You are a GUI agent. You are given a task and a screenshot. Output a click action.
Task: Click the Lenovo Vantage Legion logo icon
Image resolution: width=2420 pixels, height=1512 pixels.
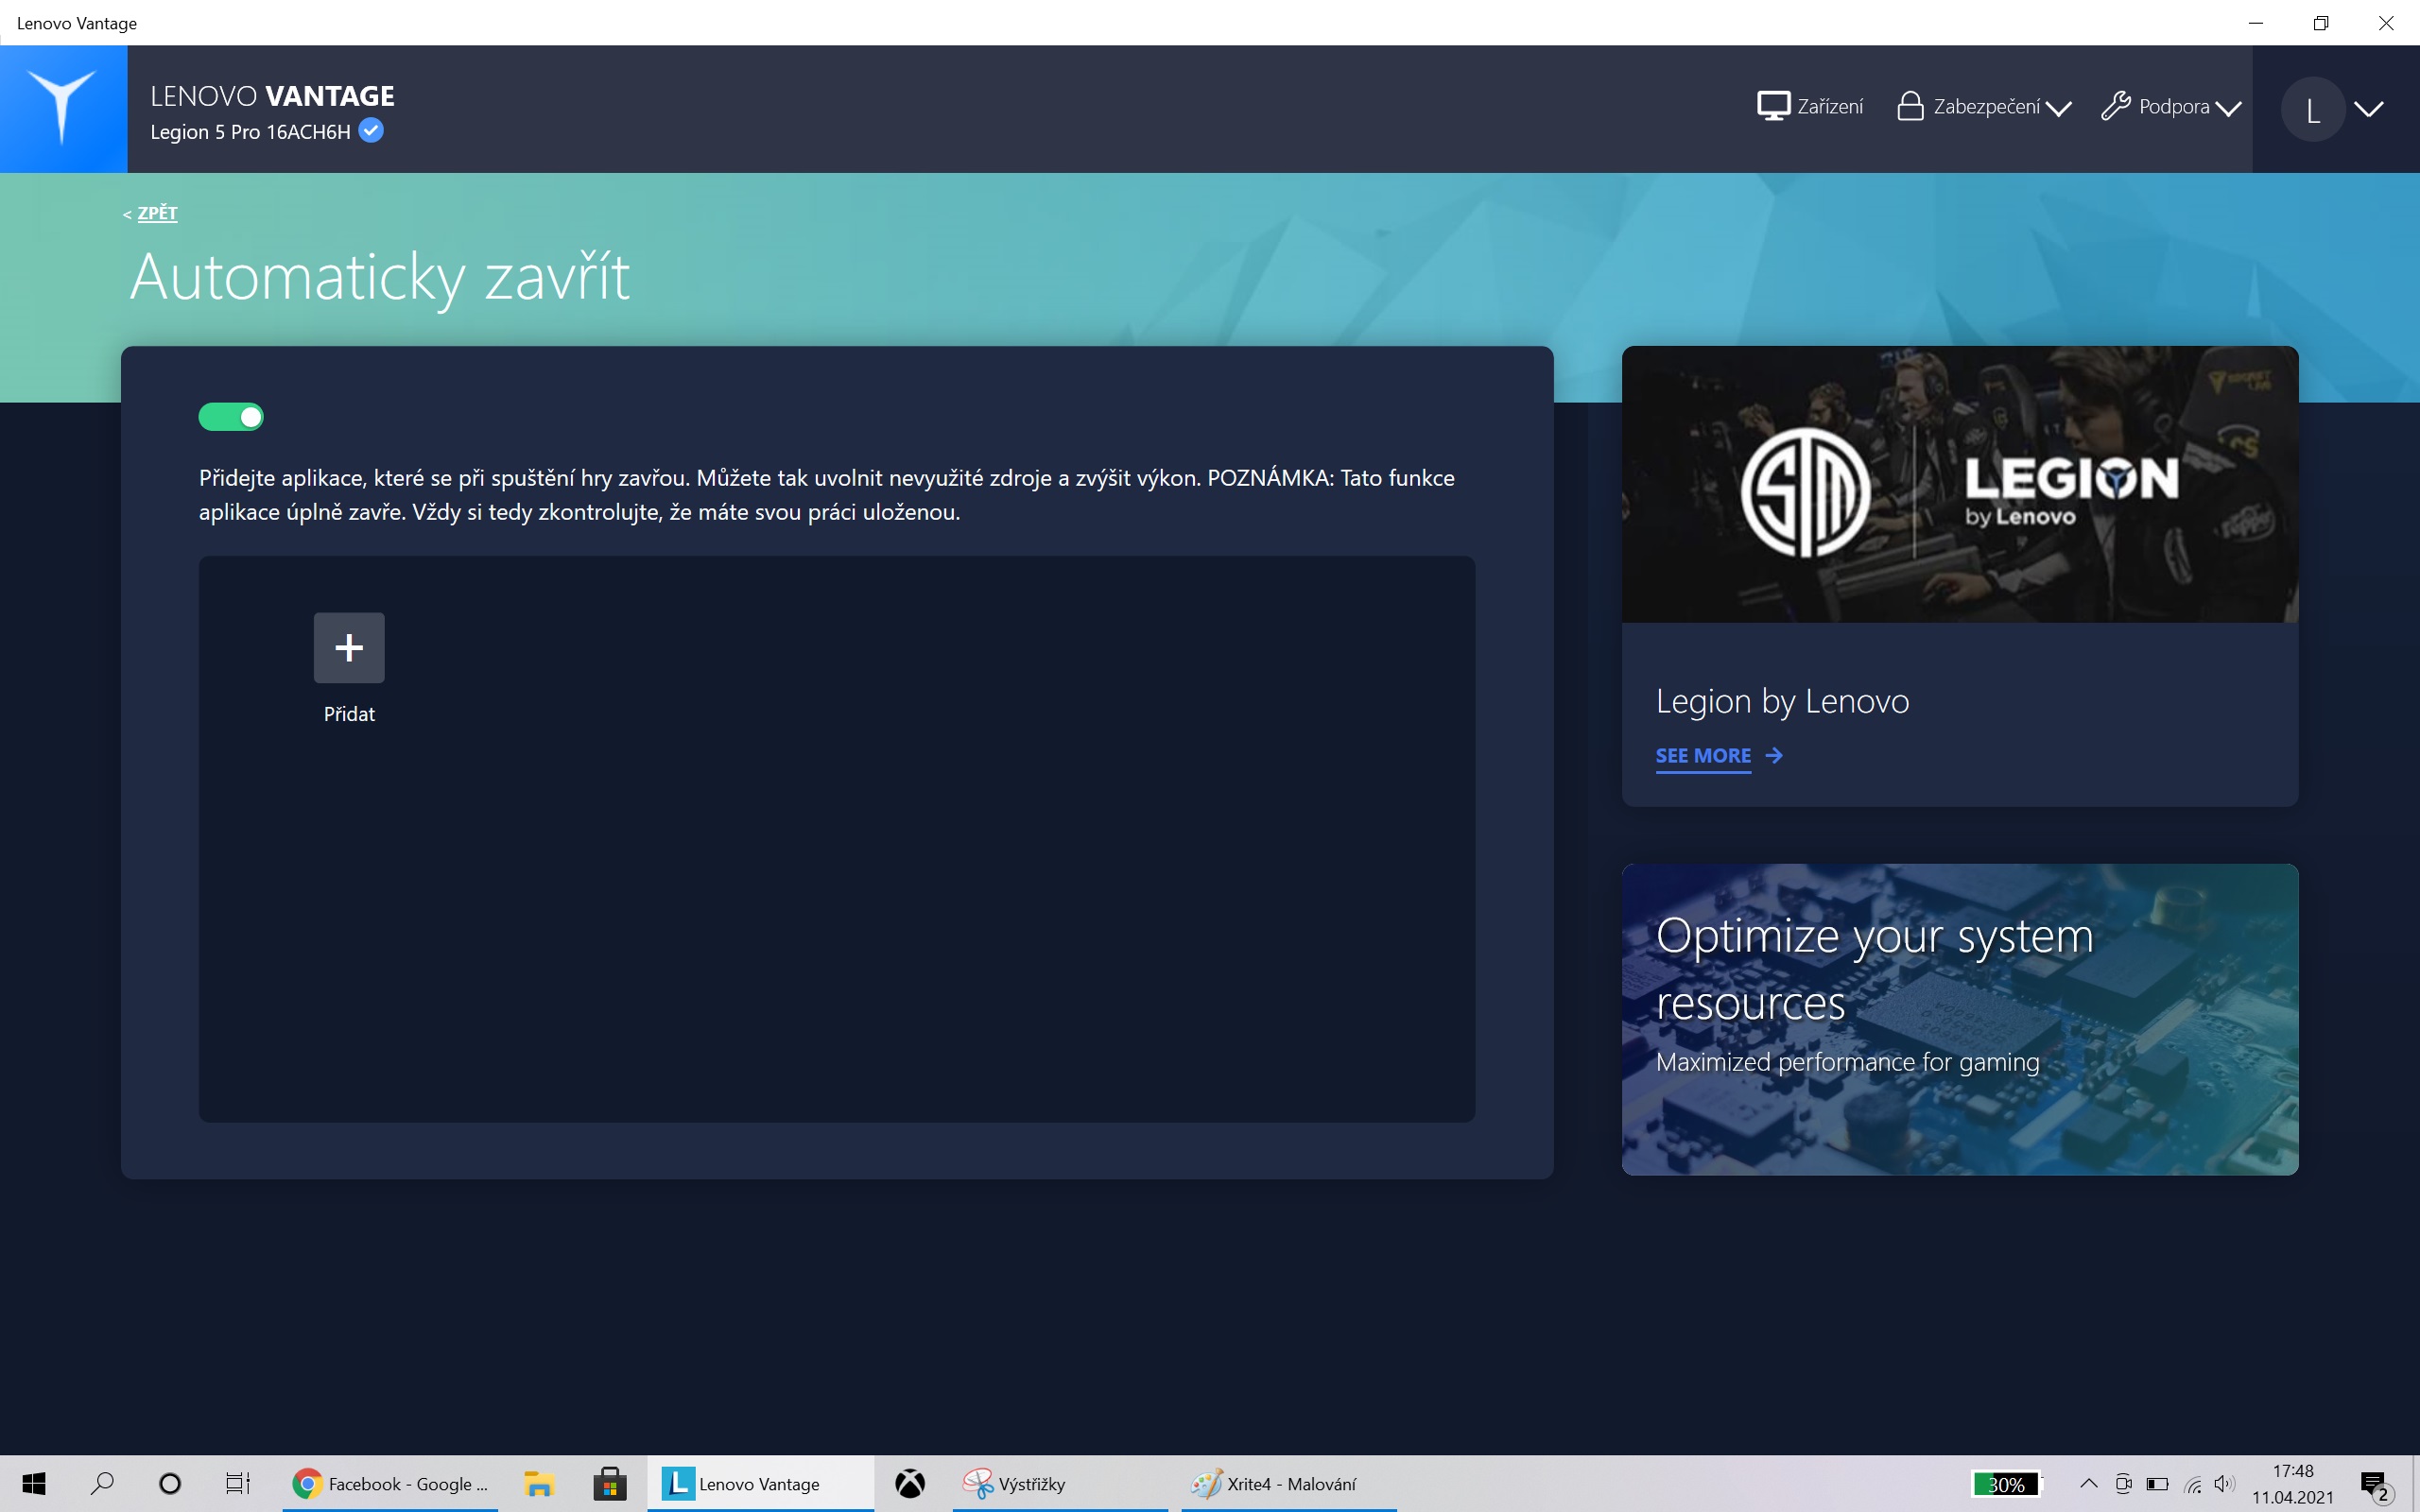(x=63, y=108)
